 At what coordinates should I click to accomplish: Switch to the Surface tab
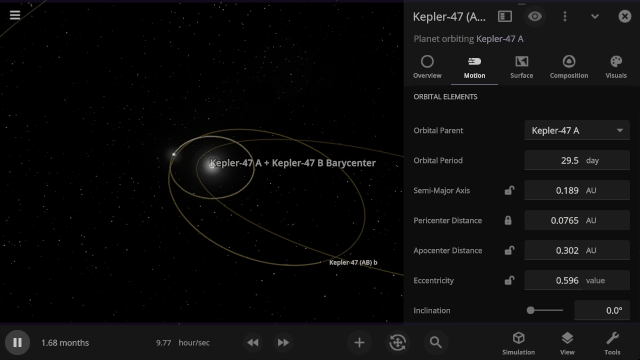click(522, 67)
